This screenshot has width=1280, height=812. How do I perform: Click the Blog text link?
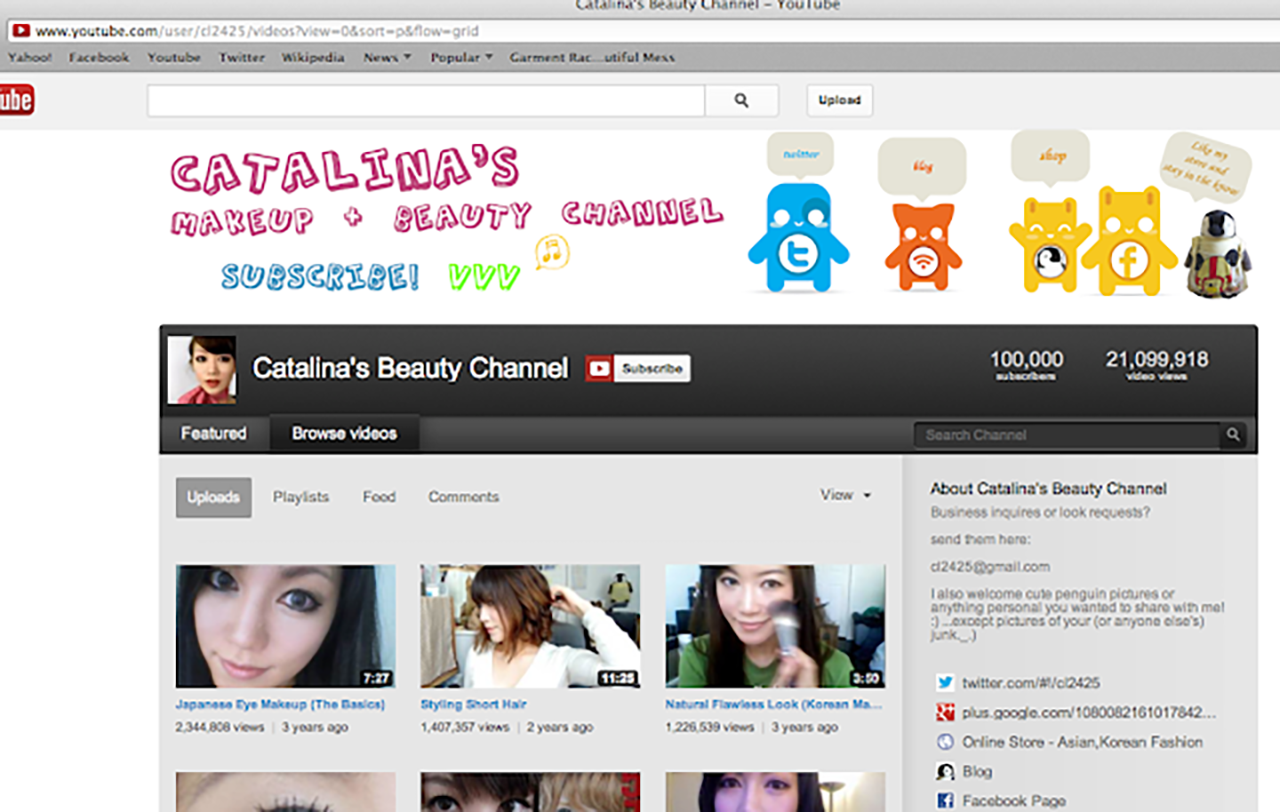click(977, 771)
